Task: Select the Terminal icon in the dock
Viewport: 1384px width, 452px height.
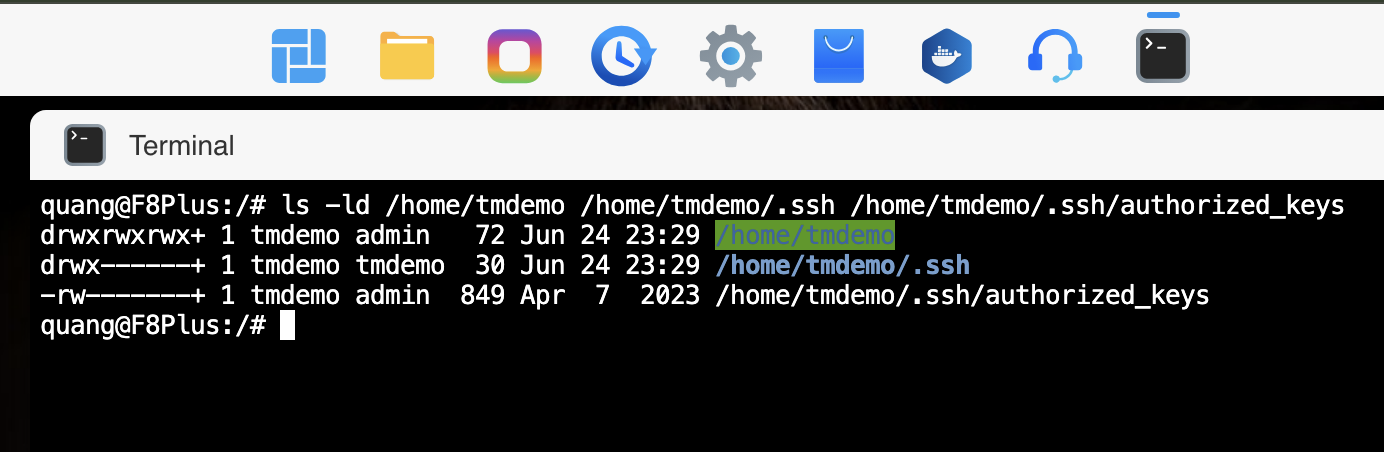Action: pyautogui.click(x=1163, y=56)
